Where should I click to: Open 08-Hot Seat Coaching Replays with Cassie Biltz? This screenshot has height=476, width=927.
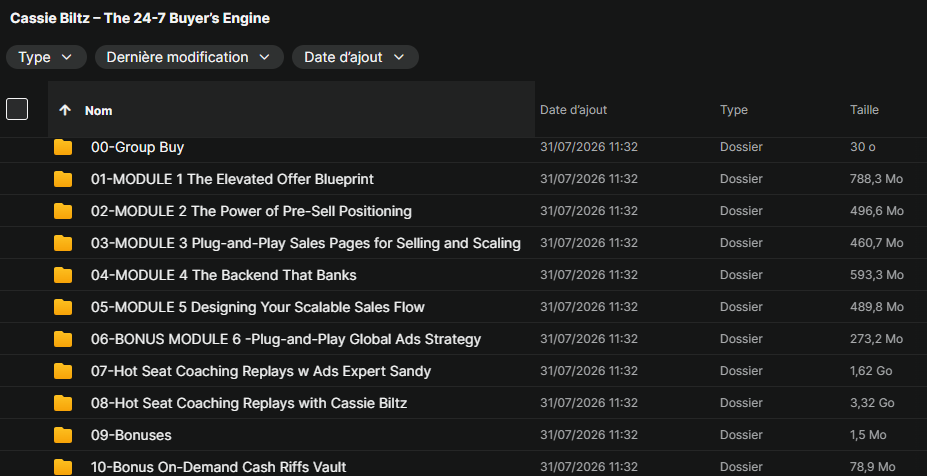[249, 403]
